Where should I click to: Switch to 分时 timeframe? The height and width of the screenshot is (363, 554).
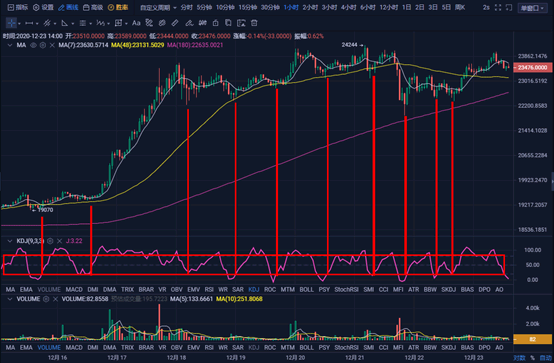187,7
